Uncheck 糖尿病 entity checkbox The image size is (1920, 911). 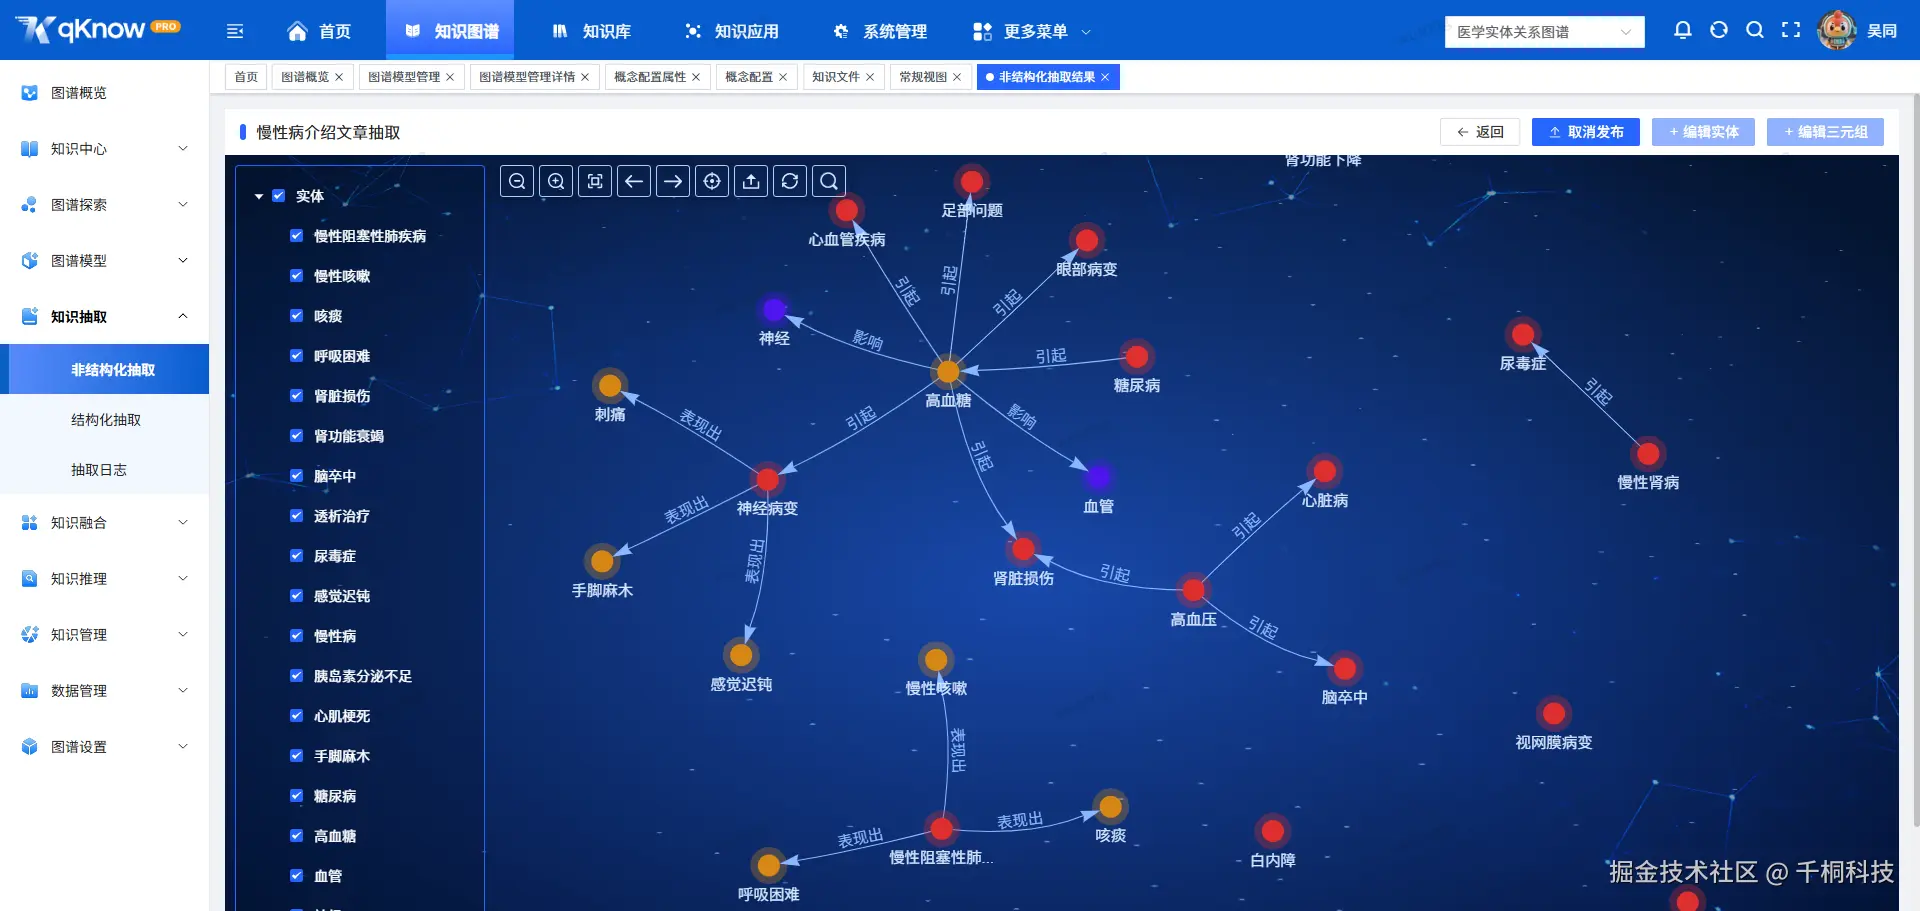coord(296,796)
